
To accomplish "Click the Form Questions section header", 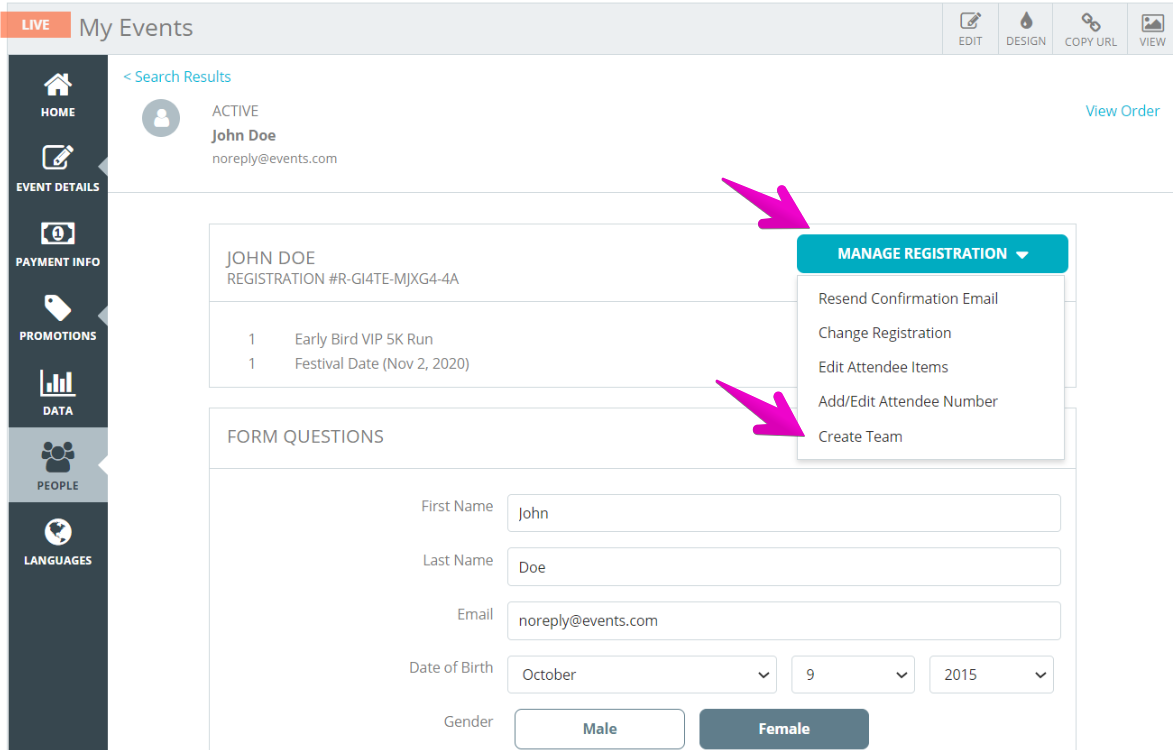I will [x=305, y=436].
